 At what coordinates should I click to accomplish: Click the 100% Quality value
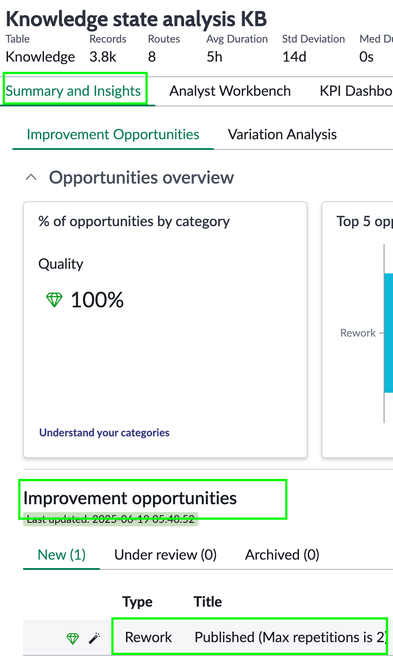click(x=97, y=300)
